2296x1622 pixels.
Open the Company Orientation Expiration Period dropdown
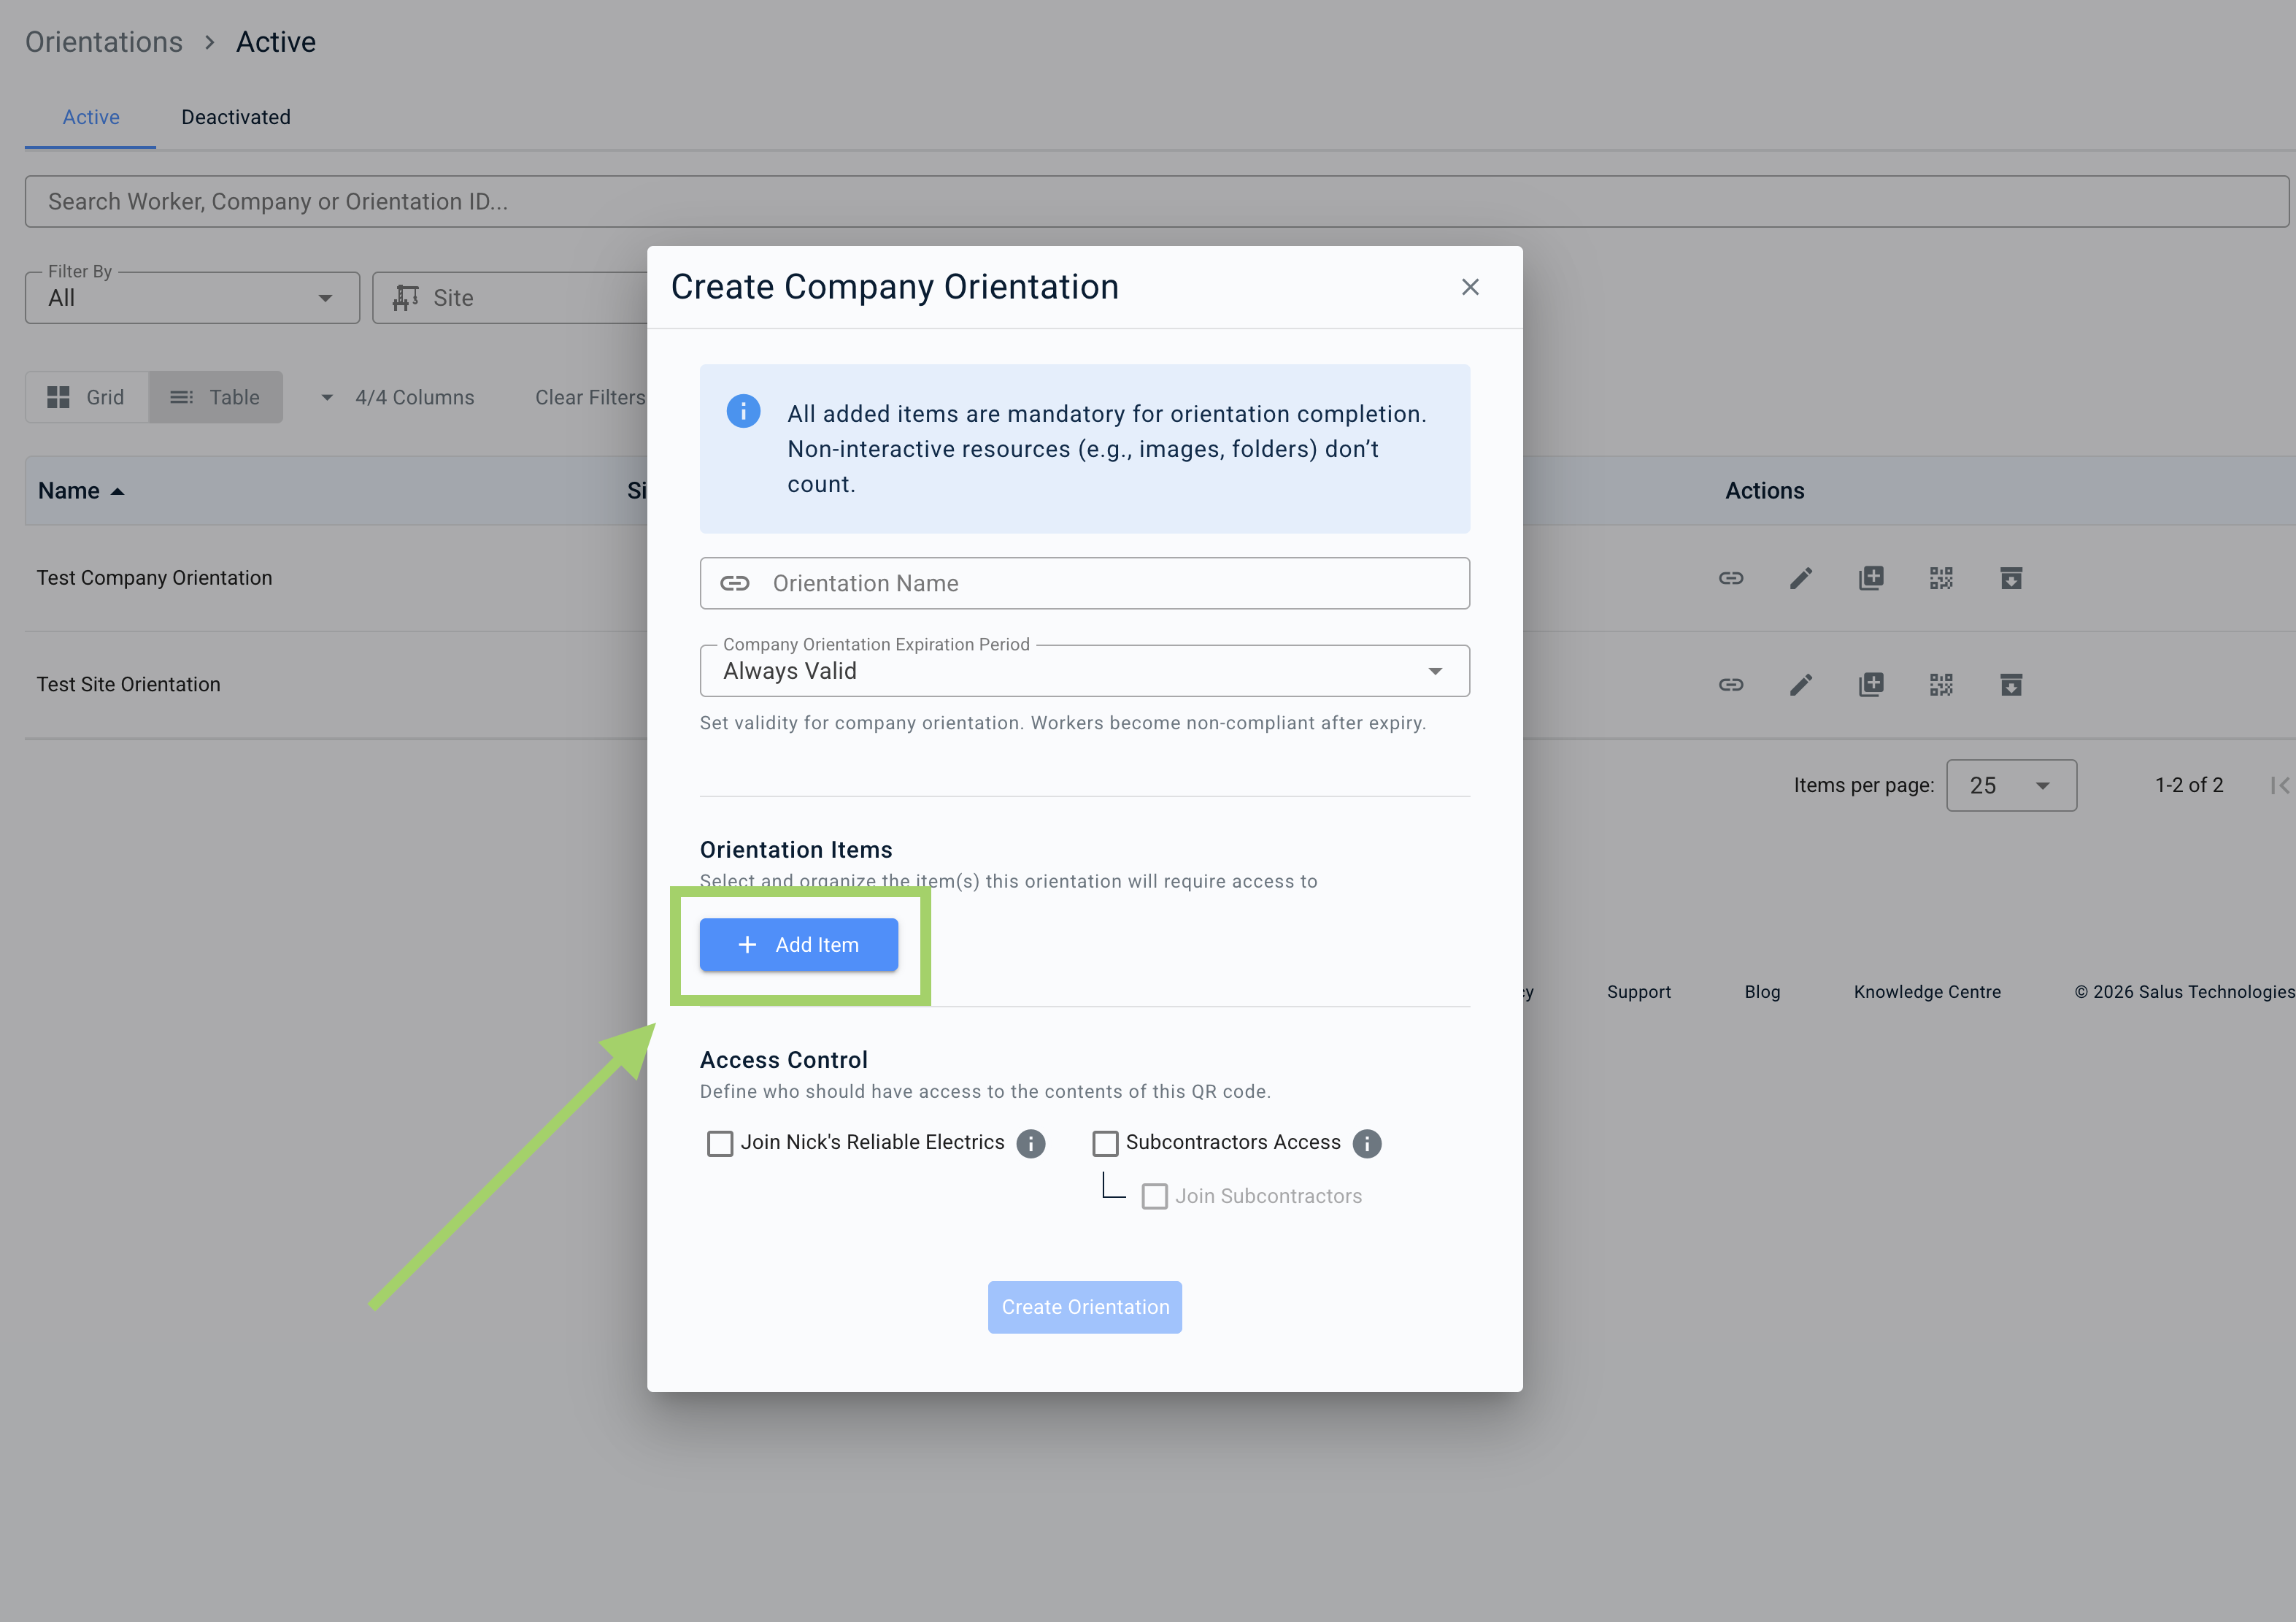pos(1084,671)
